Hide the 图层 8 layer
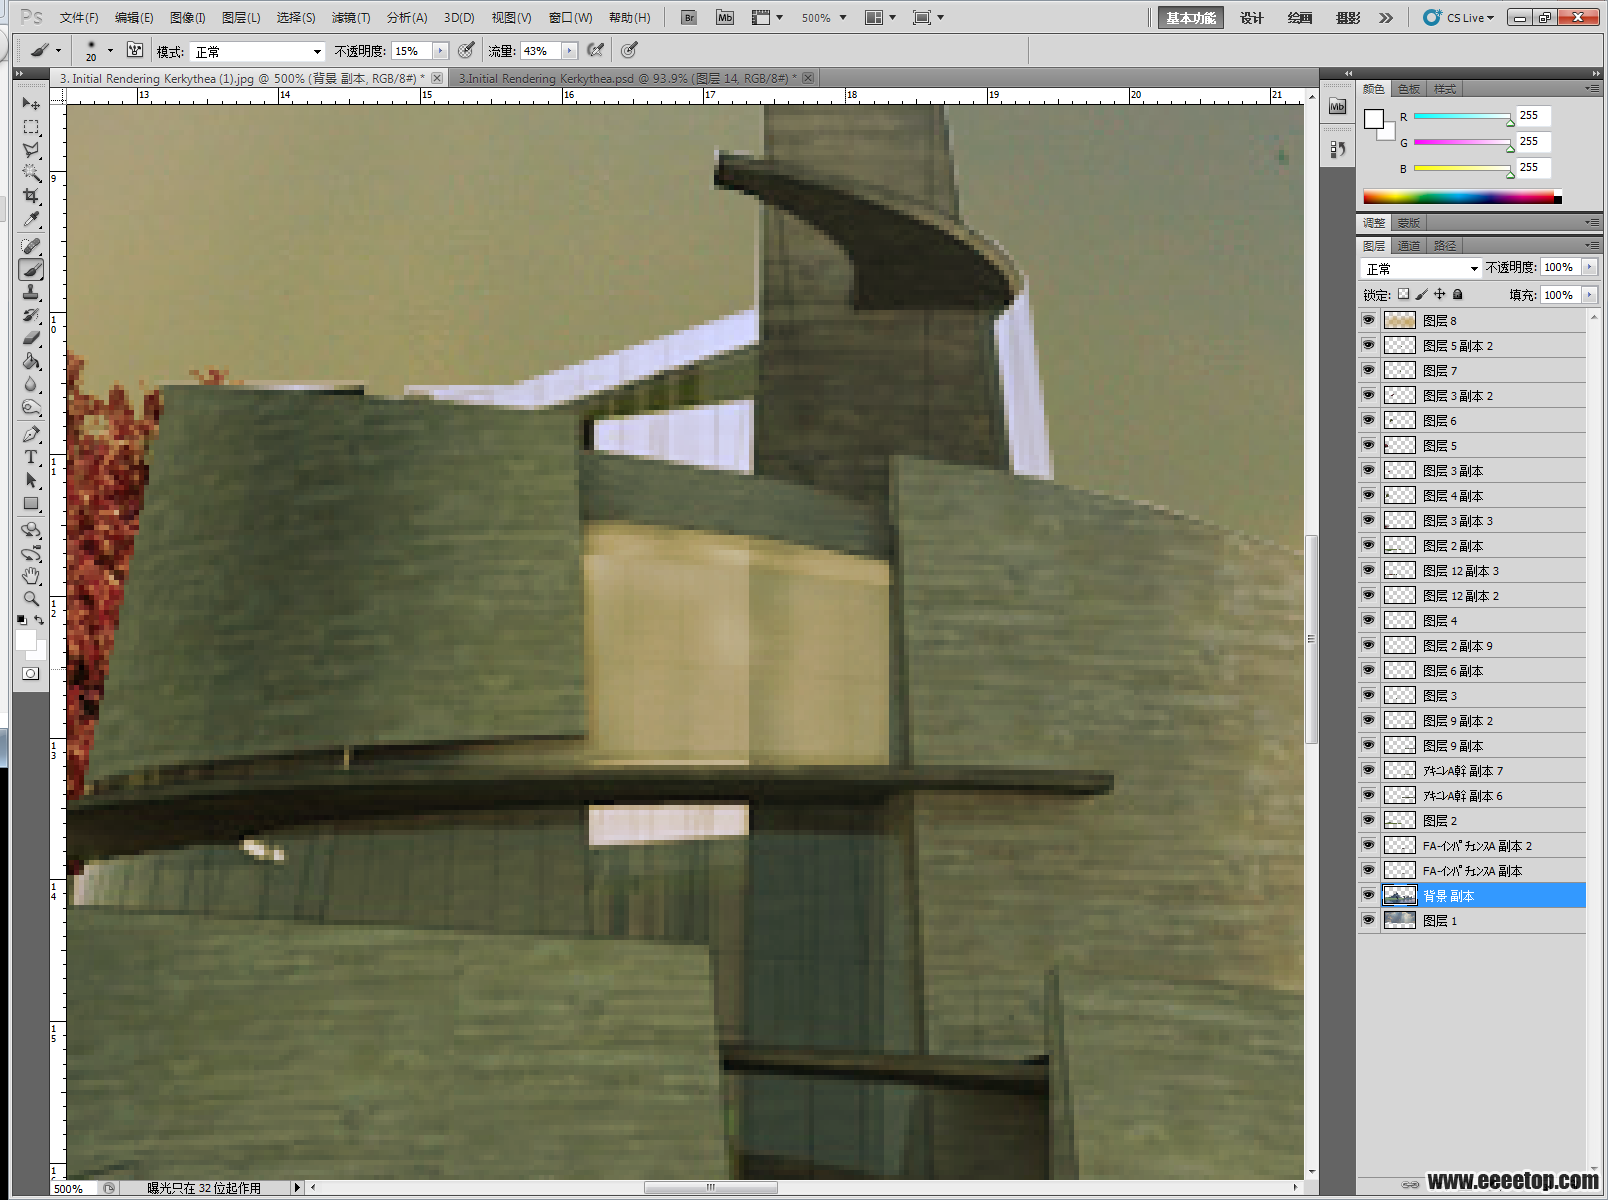 [1368, 320]
